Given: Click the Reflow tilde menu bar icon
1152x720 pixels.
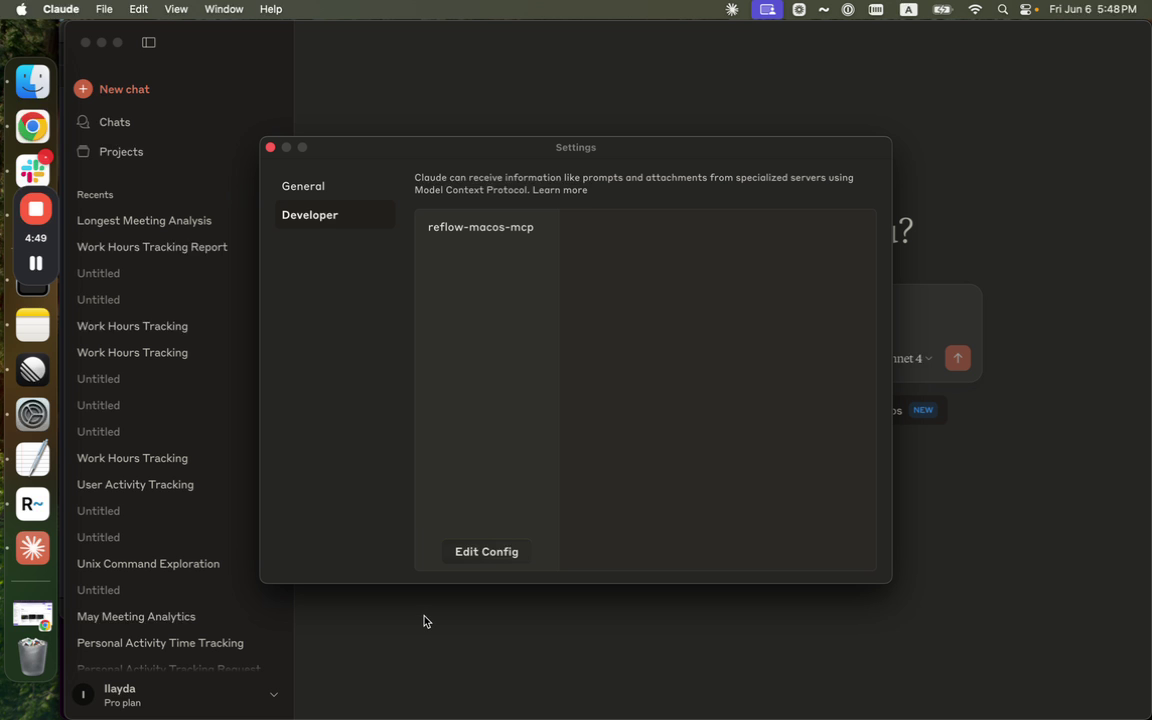Looking at the screenshot, I should [x=824, y=10].
